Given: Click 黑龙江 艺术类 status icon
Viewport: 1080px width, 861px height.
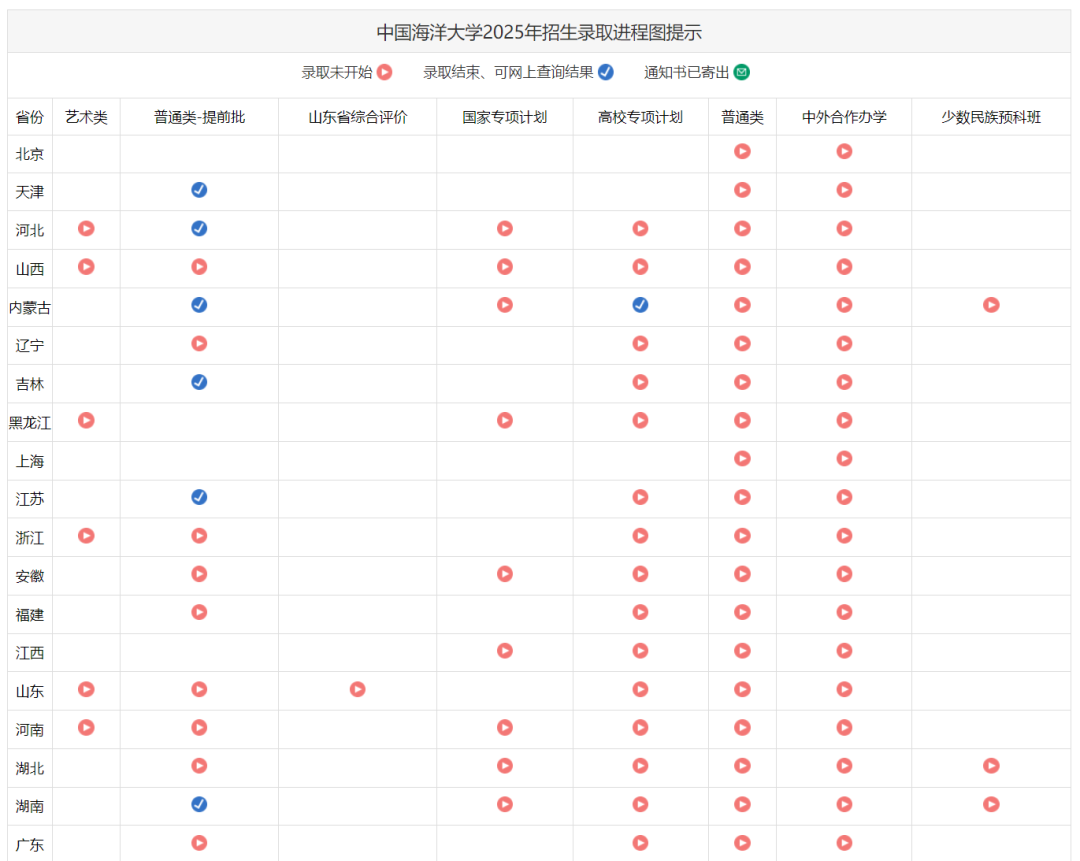Looking at the screenshot, I should click(86, 421).
